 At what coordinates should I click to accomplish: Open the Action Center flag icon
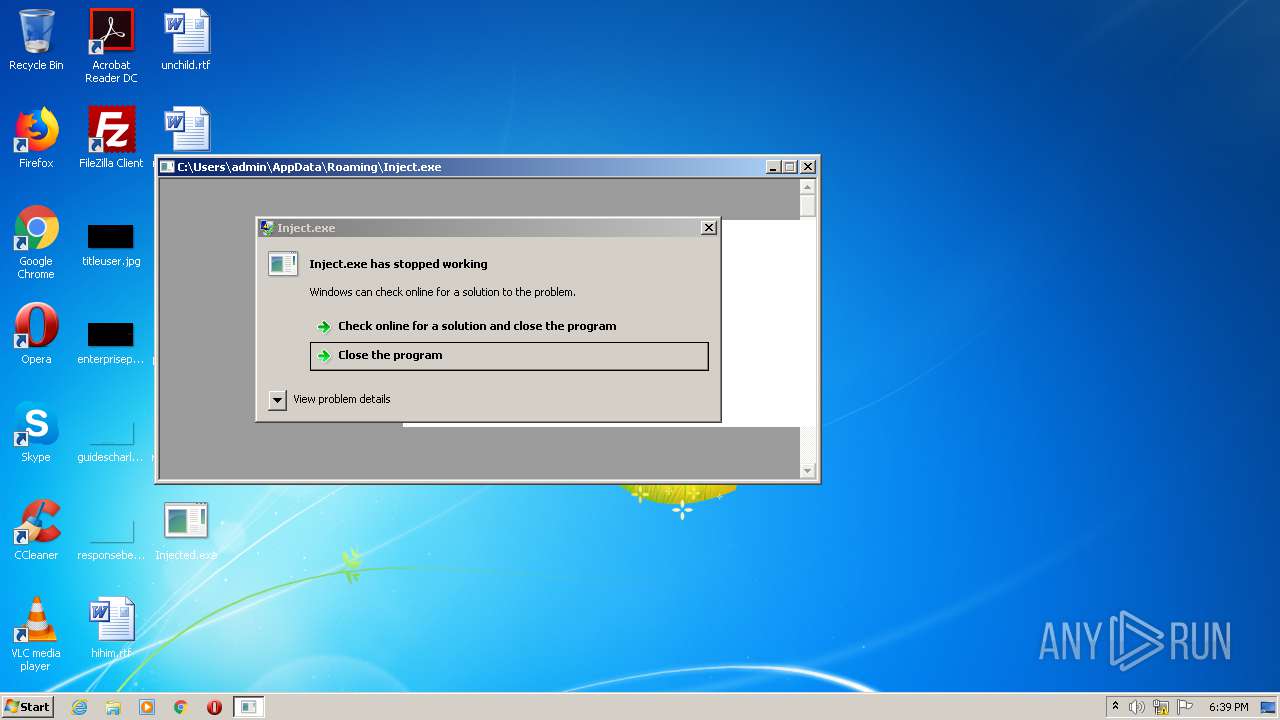(x=1185, y=707)
